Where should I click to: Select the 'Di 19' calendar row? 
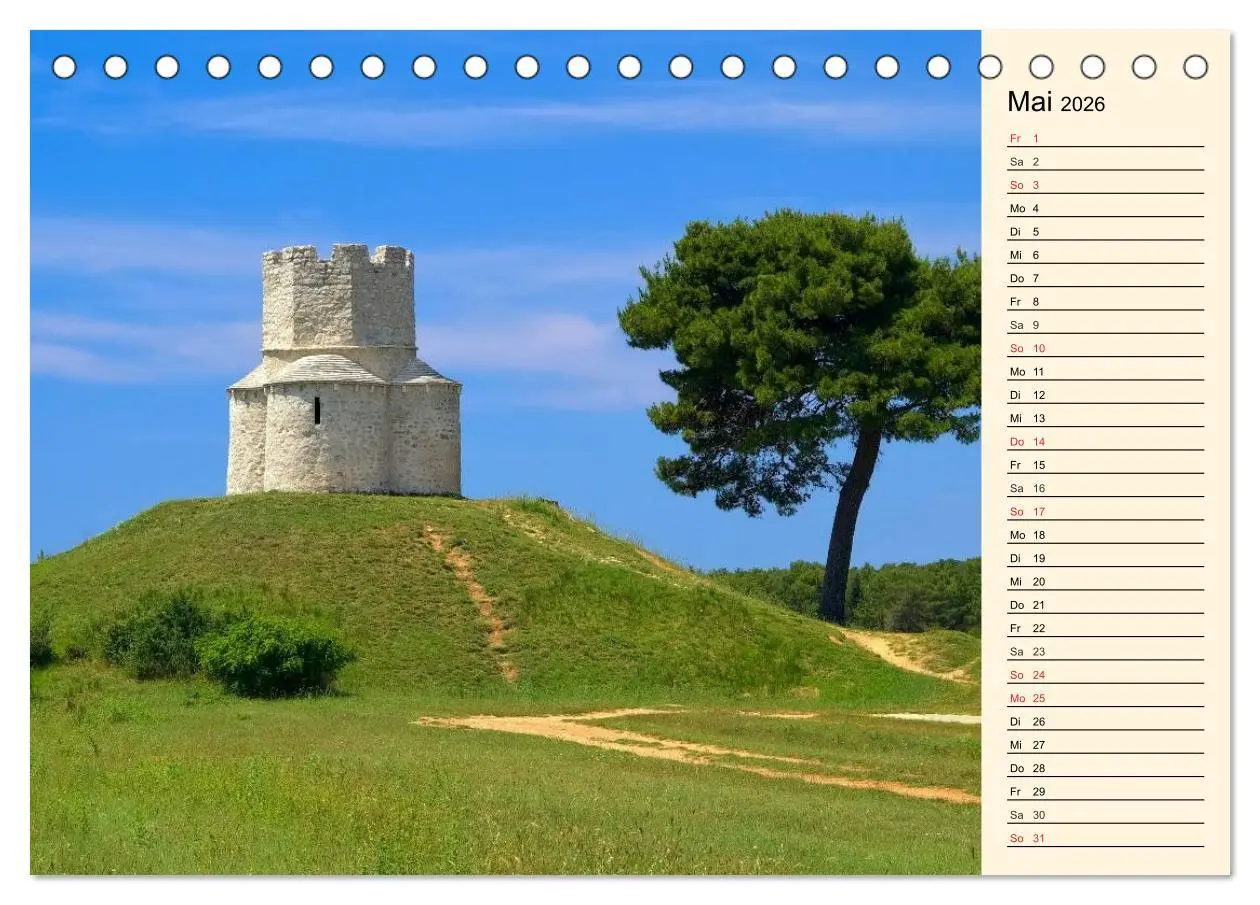tap(1105, 558)
